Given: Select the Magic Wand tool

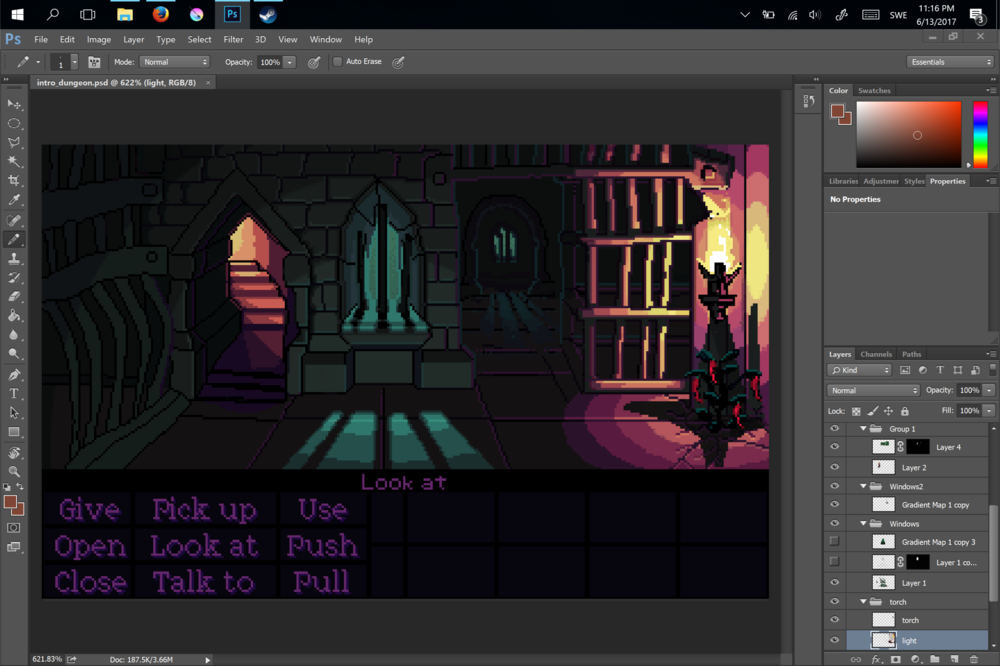Looking at the screenshot, I should click(14, 162).
